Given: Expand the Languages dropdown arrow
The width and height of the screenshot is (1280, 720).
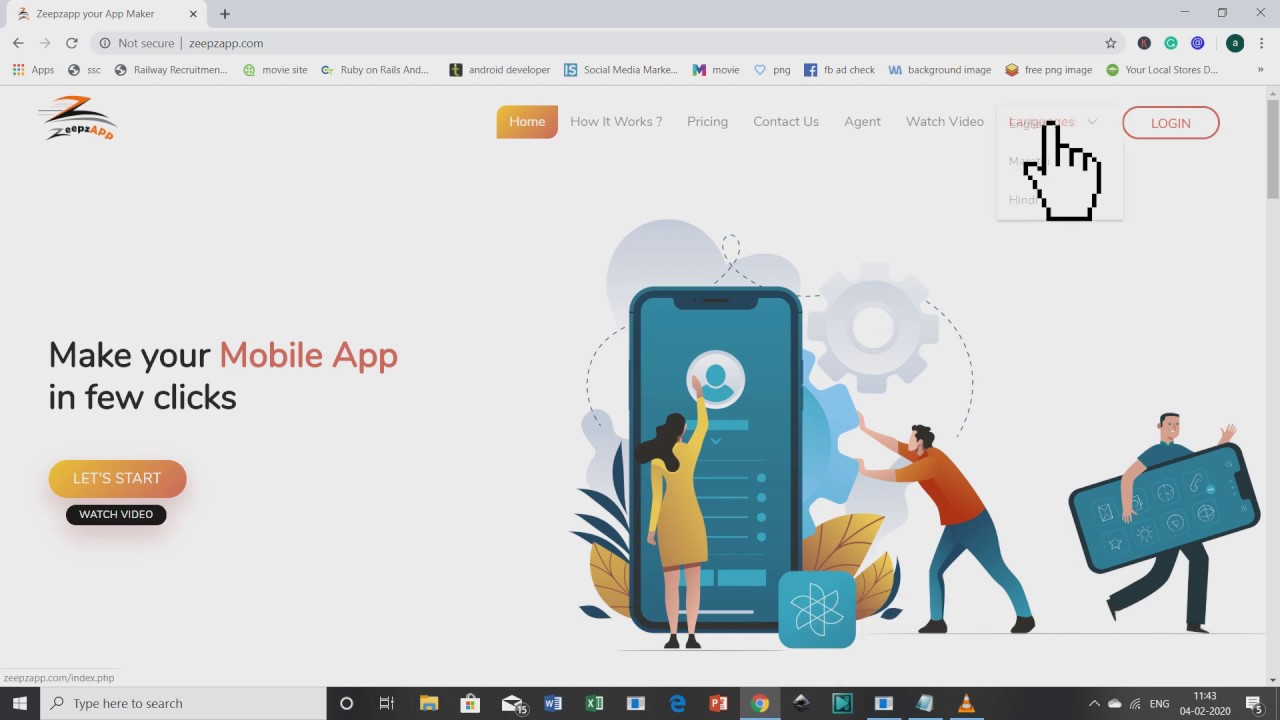Looking at the screenshot, I should 1092,122.
